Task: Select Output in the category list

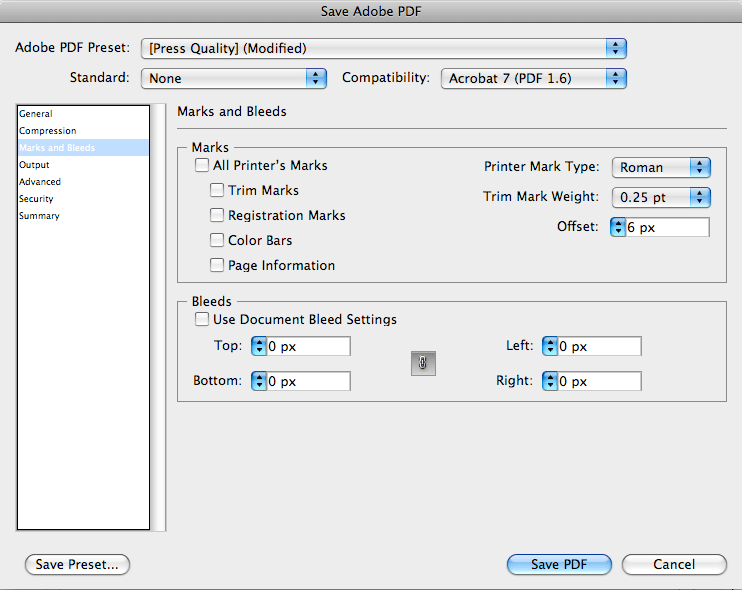Action: [83, 165]
